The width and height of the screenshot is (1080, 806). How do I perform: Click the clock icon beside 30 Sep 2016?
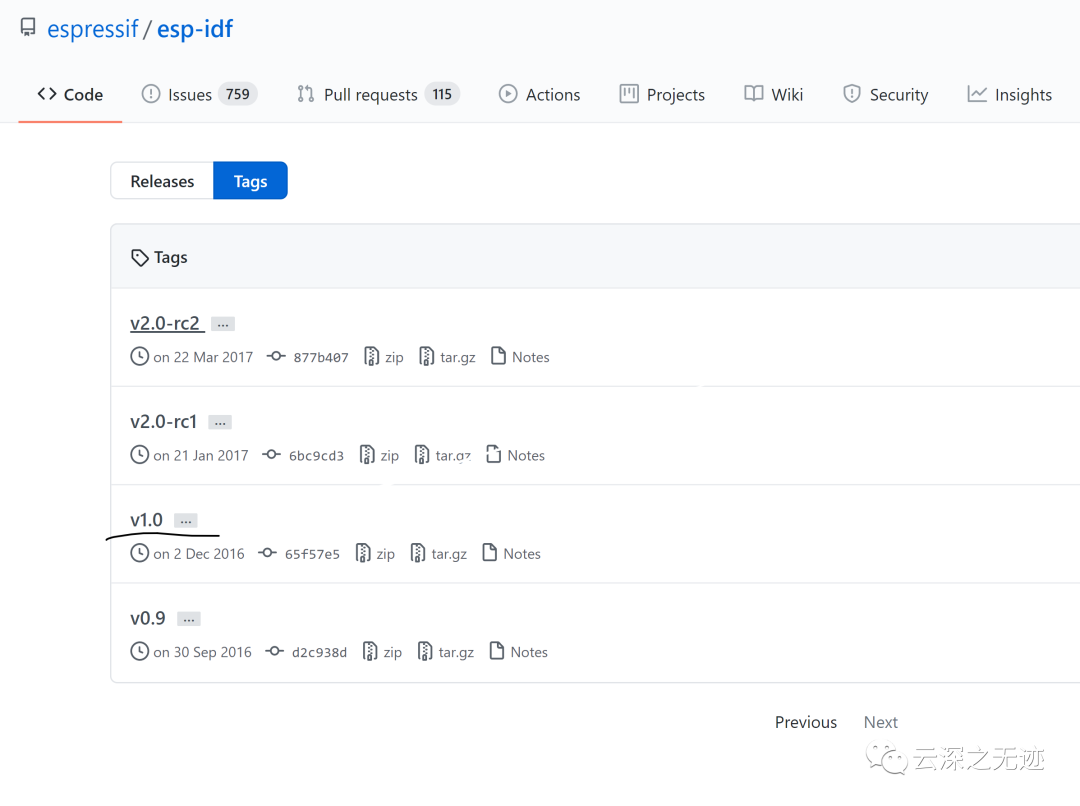click(140, 652)
